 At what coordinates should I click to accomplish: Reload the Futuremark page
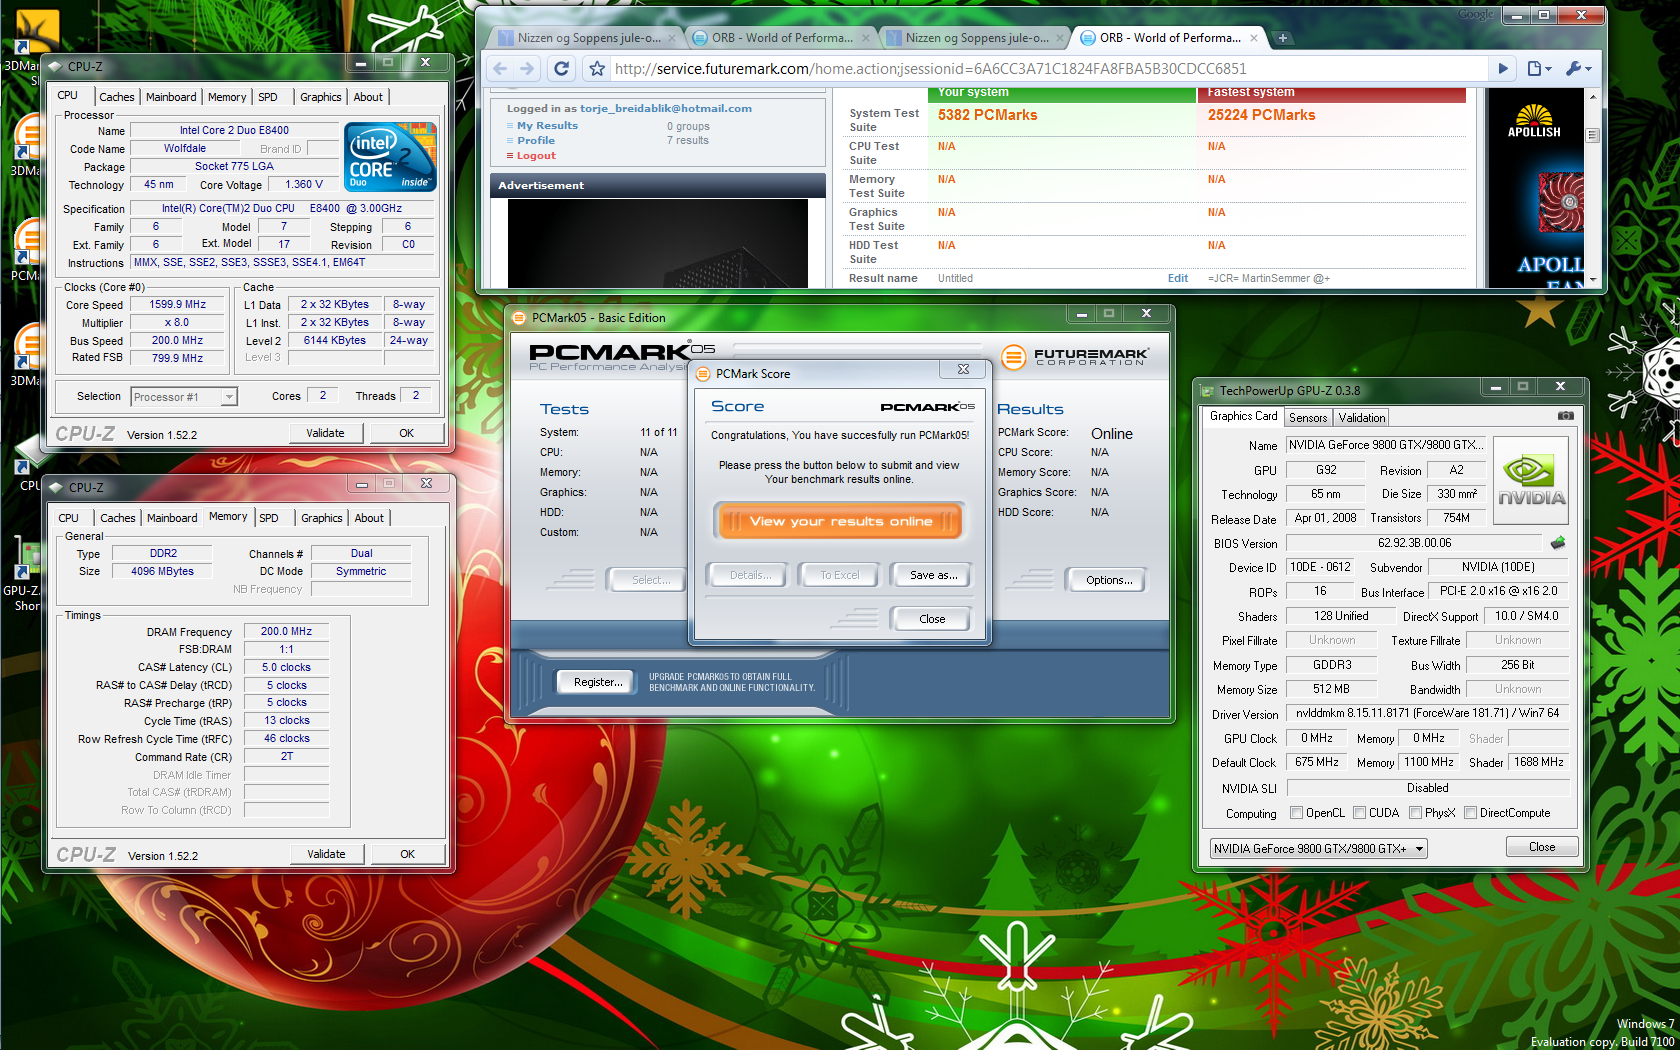point(562,69)
